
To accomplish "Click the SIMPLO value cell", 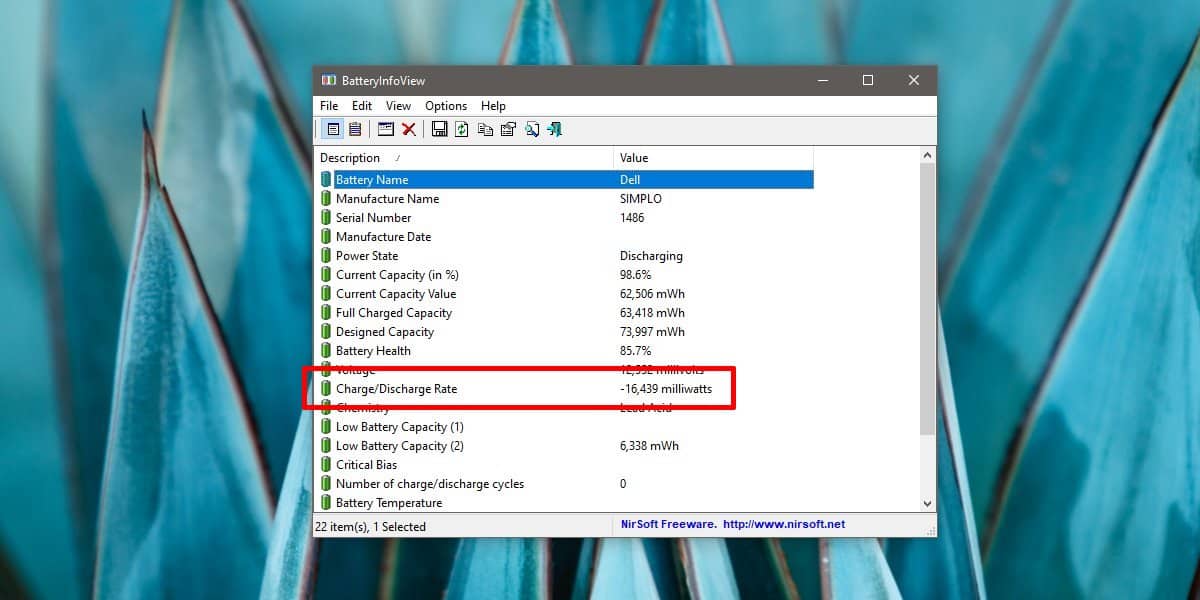I will [x=641, y=199].
